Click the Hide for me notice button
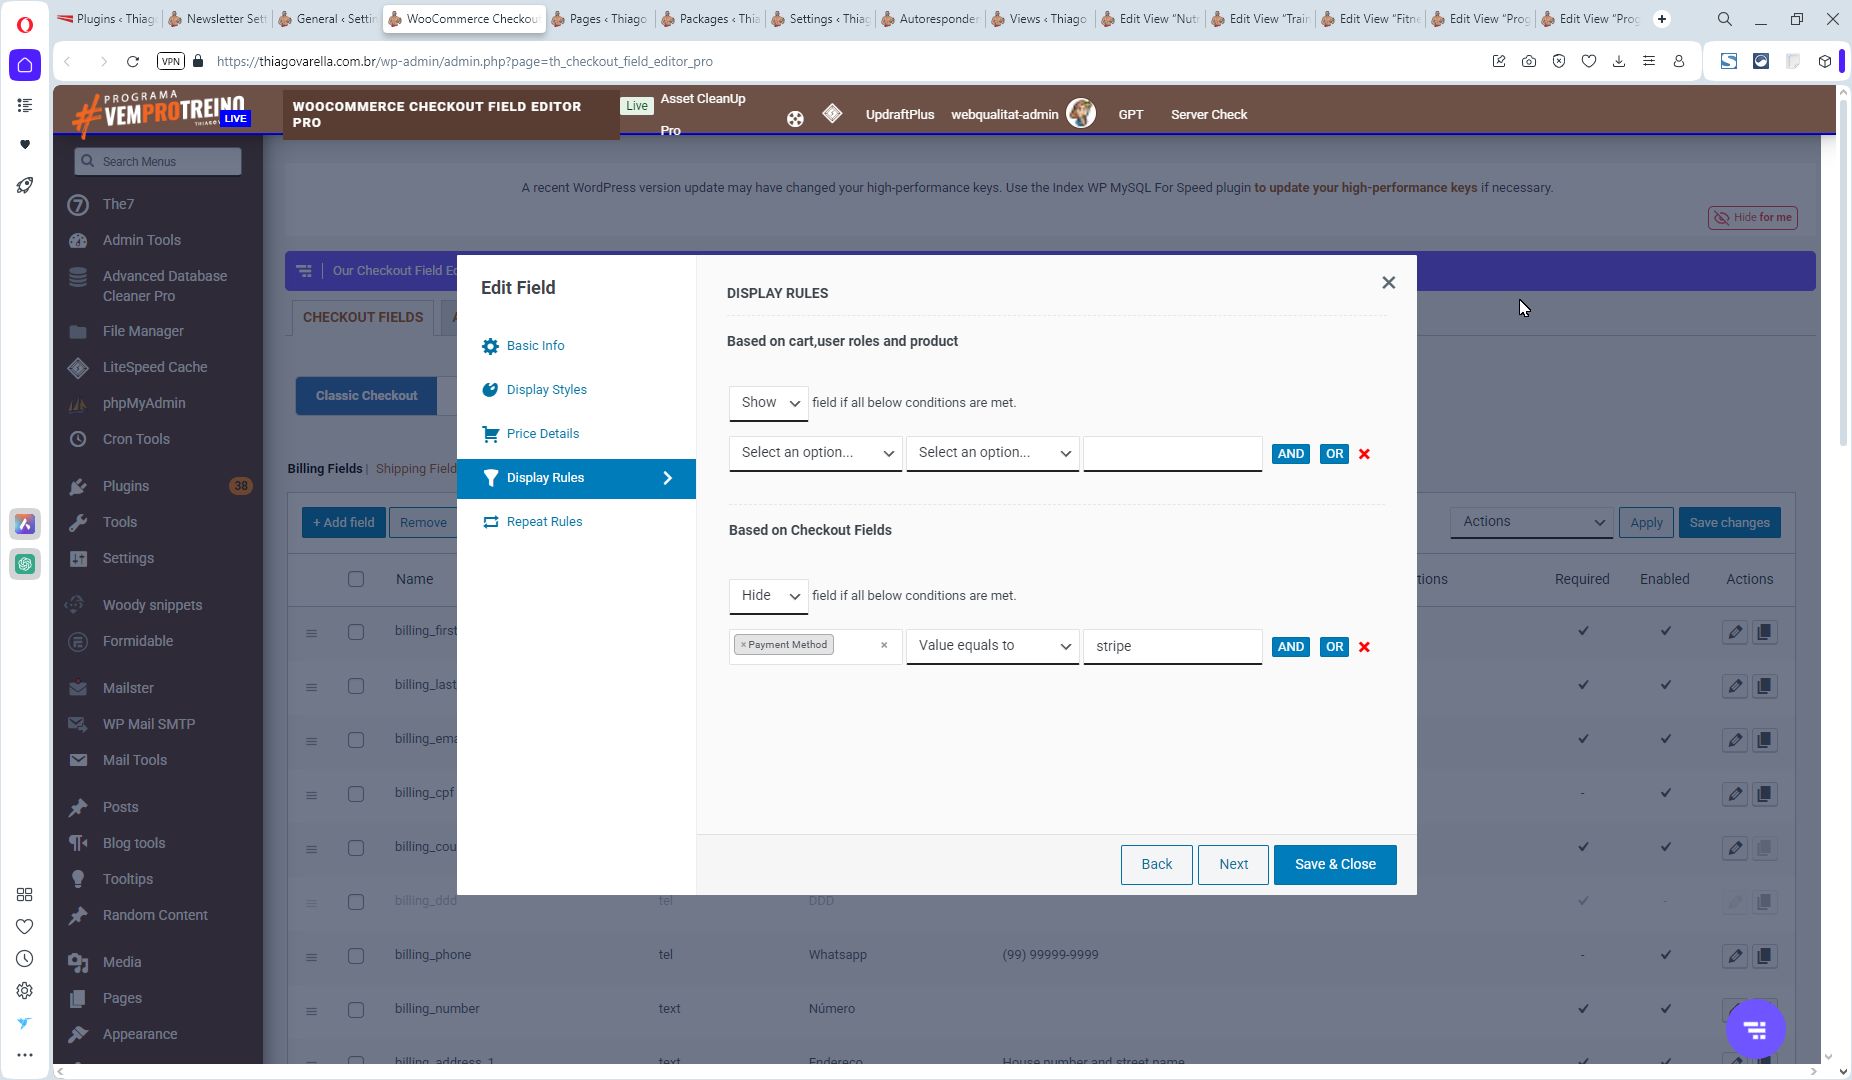 [1753, 218]
